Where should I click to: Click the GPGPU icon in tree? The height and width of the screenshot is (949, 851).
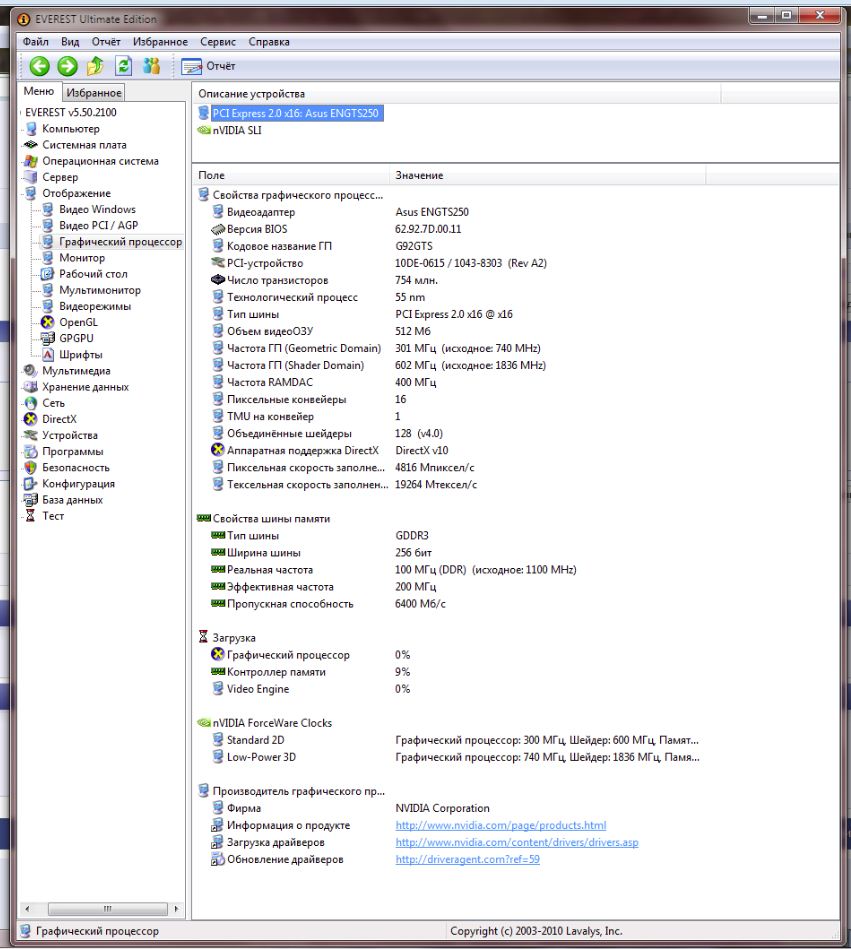(47, 338)
